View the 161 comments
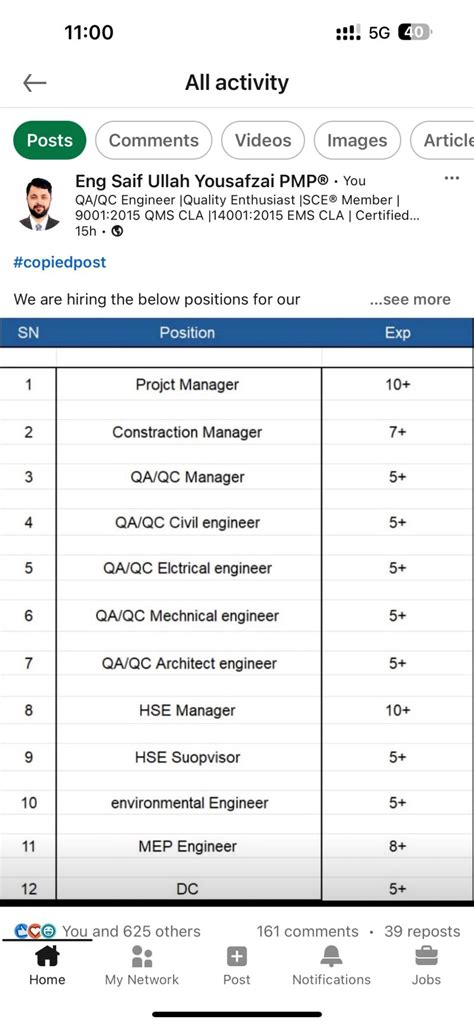The image size is (474, 1026). [x=307, y=931]
